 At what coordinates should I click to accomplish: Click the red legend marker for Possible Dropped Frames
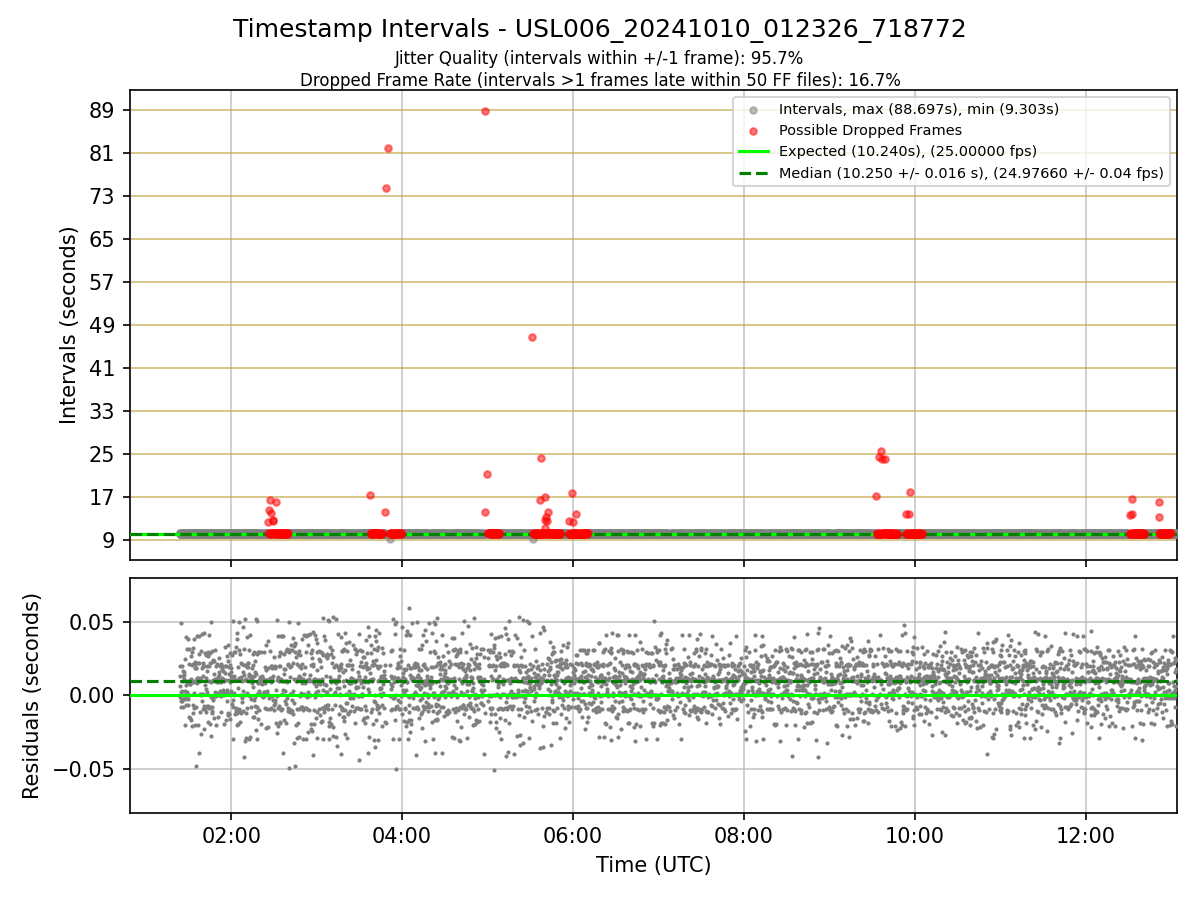point(753,131)
